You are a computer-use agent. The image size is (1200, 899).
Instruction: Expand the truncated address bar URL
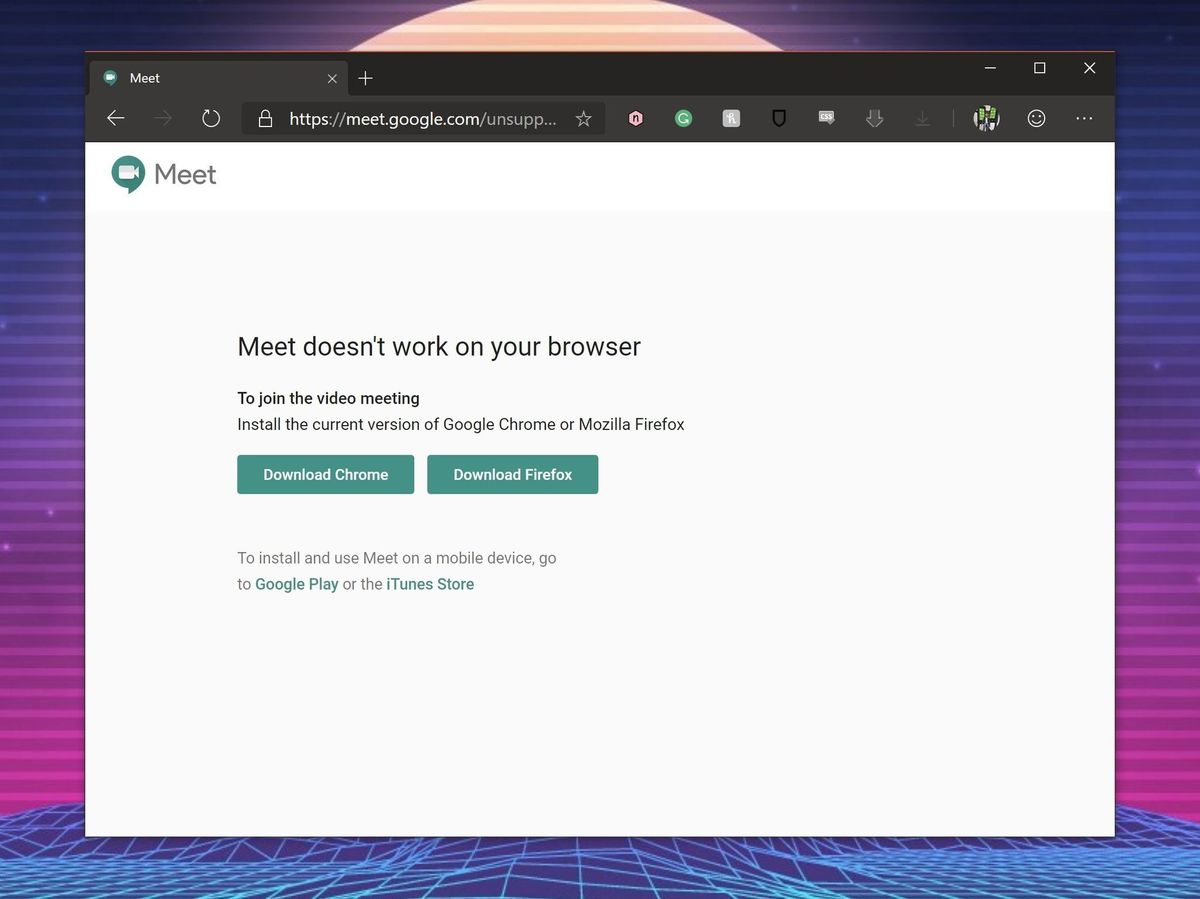point(540,119)
